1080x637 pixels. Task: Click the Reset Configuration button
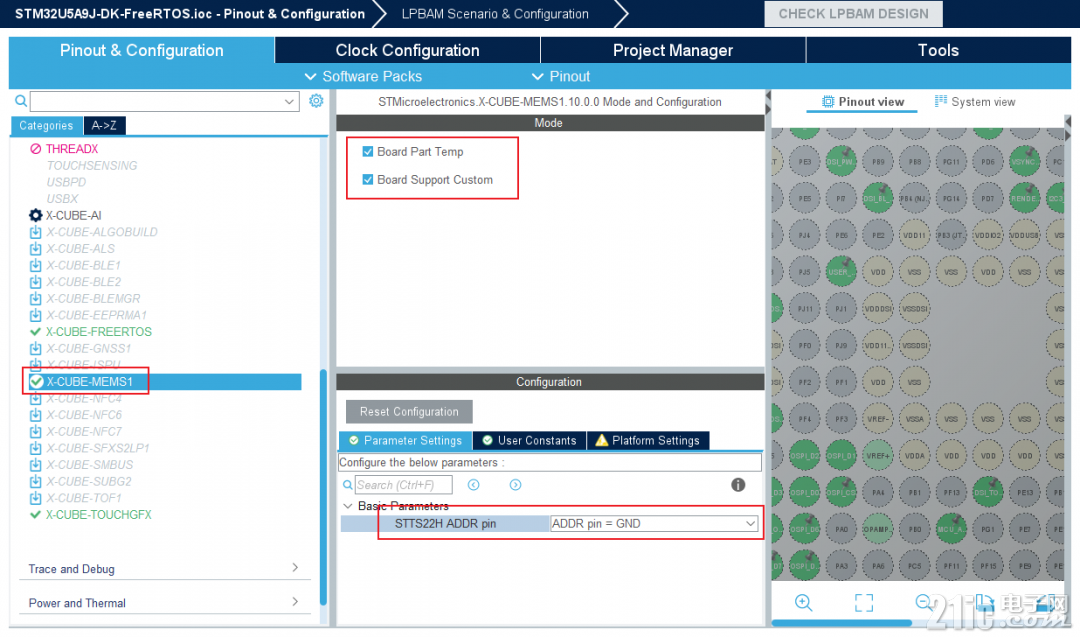pos(409,412)
